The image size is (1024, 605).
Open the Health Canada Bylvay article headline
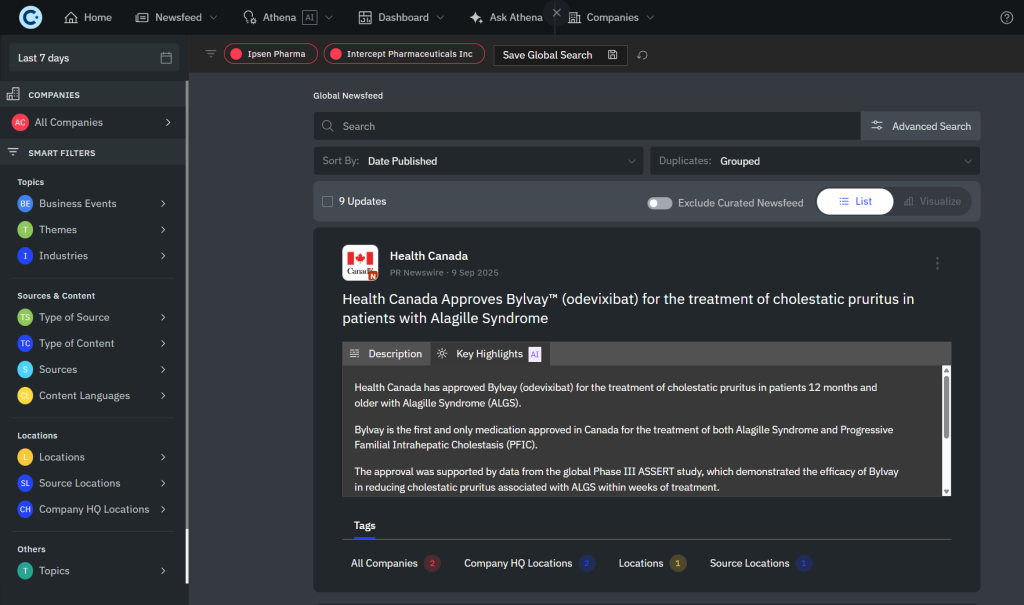pyautogui.click(x=628, y=308)
